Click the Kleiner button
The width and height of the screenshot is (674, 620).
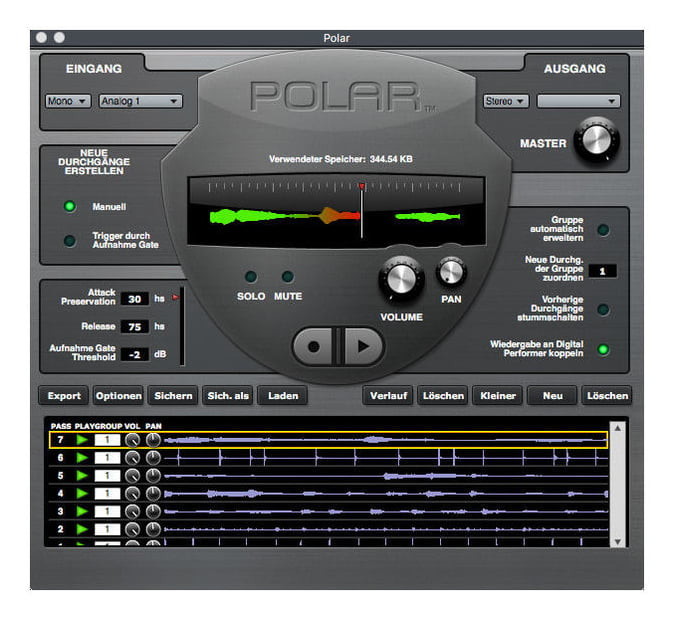pyautogui.click(x=498, y=396)
